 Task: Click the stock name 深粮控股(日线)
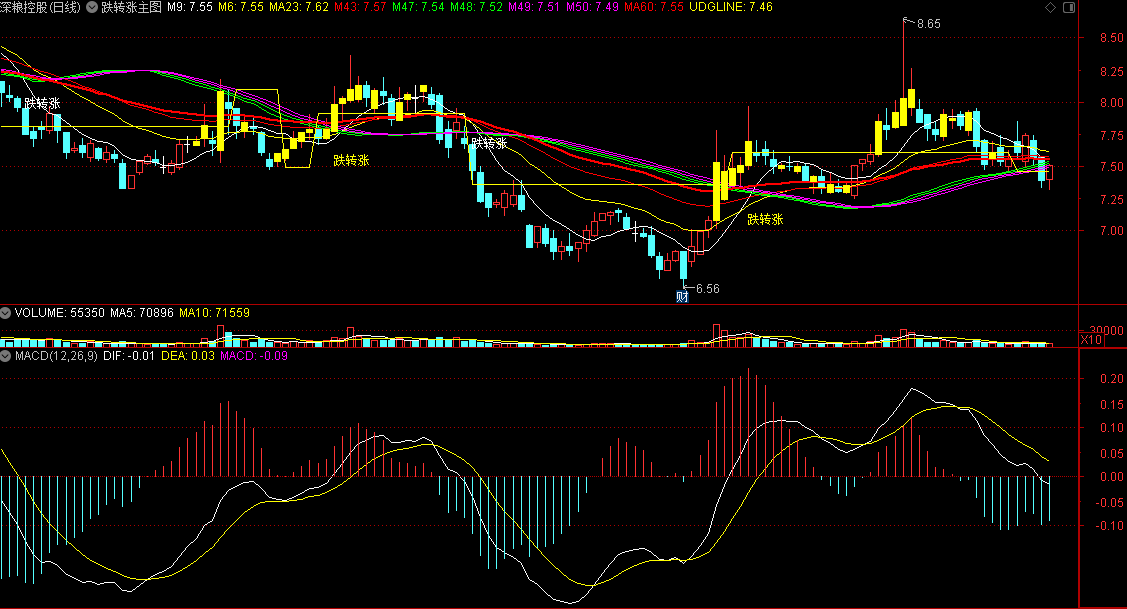click(x=41, y=7)
